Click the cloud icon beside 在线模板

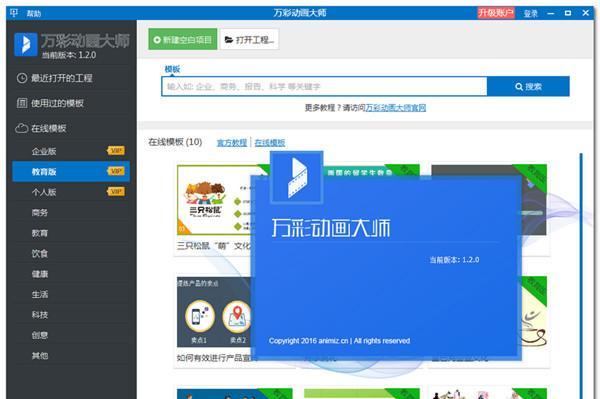tap(21, 128)
